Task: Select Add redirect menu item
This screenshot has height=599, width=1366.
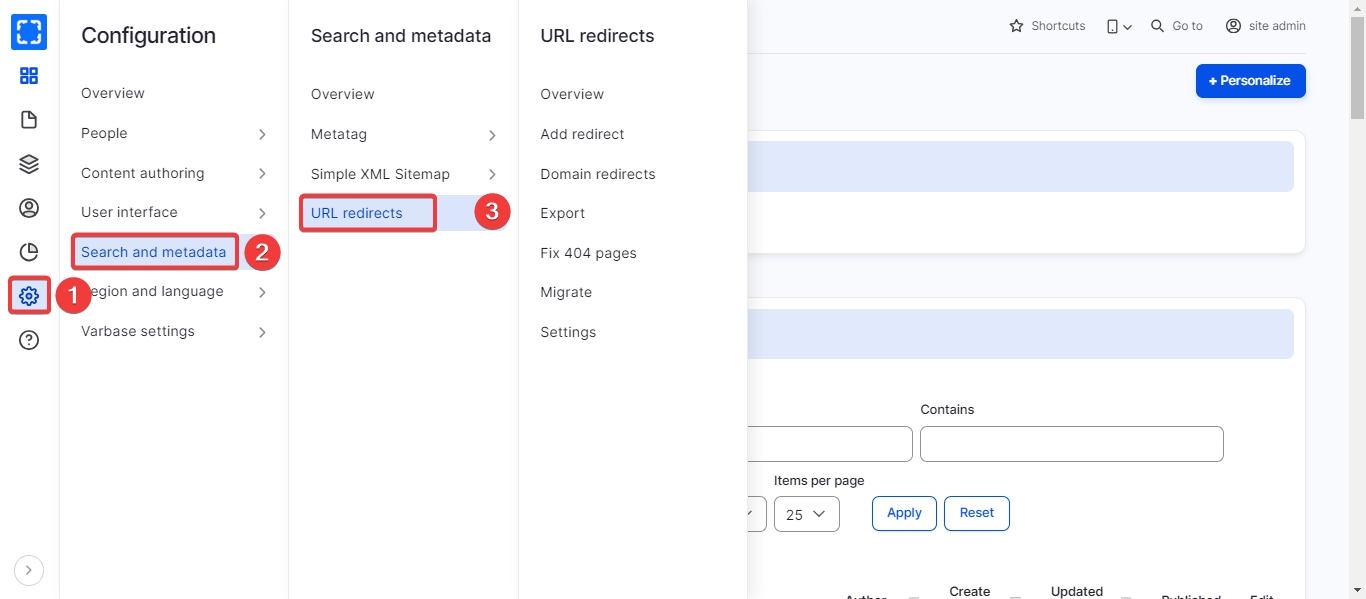Action: pos(582,134)
